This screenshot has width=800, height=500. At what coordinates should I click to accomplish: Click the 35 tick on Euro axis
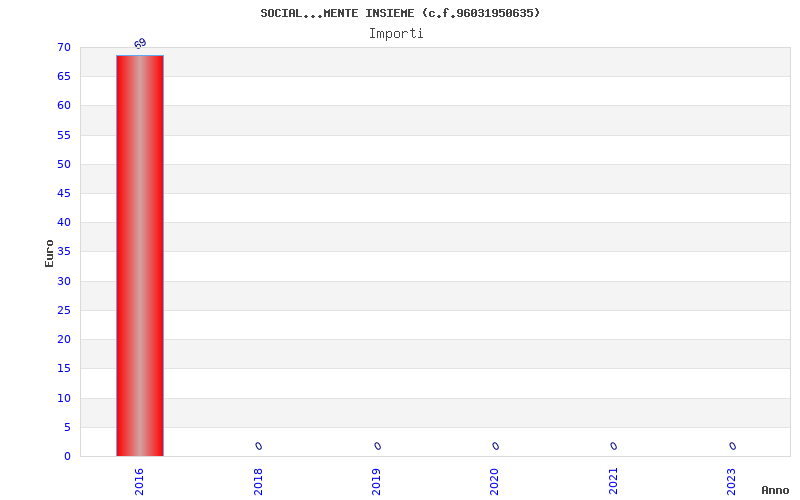tap(64, 252)
